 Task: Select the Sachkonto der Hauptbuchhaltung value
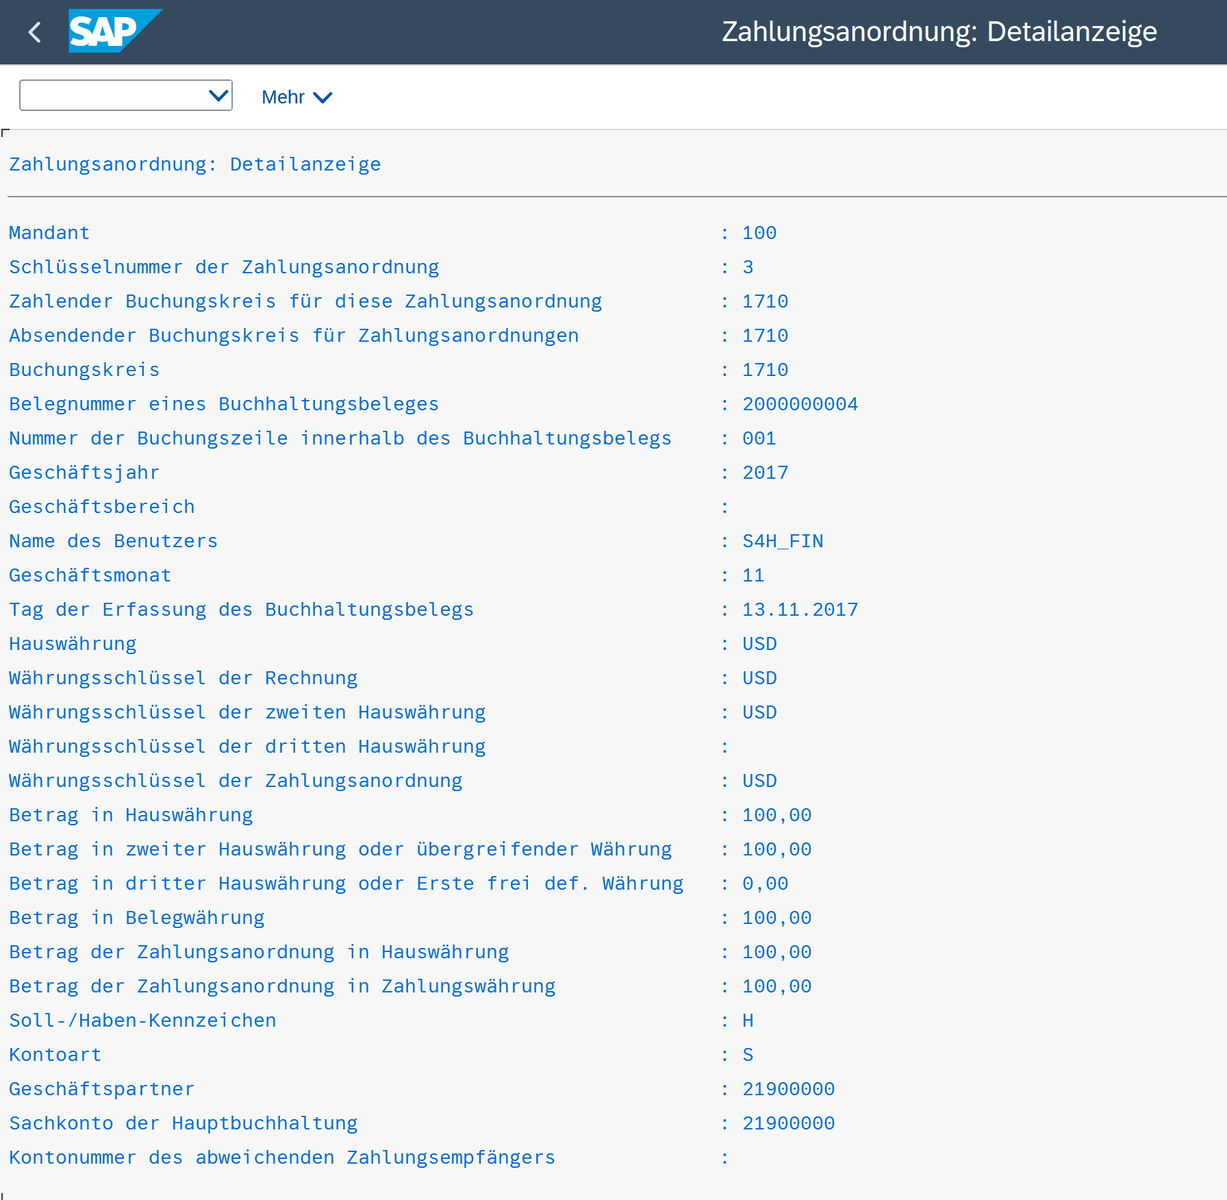click(788, 1123)
